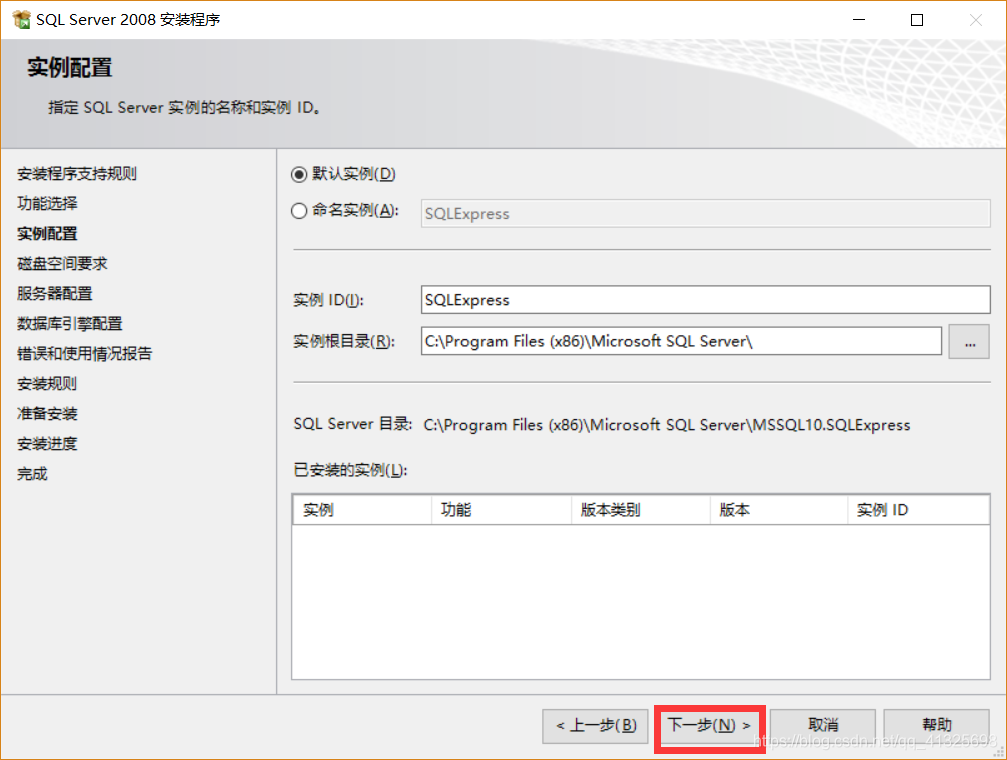Click 数据库引擎配置 in step list

[x=69, y=324]
